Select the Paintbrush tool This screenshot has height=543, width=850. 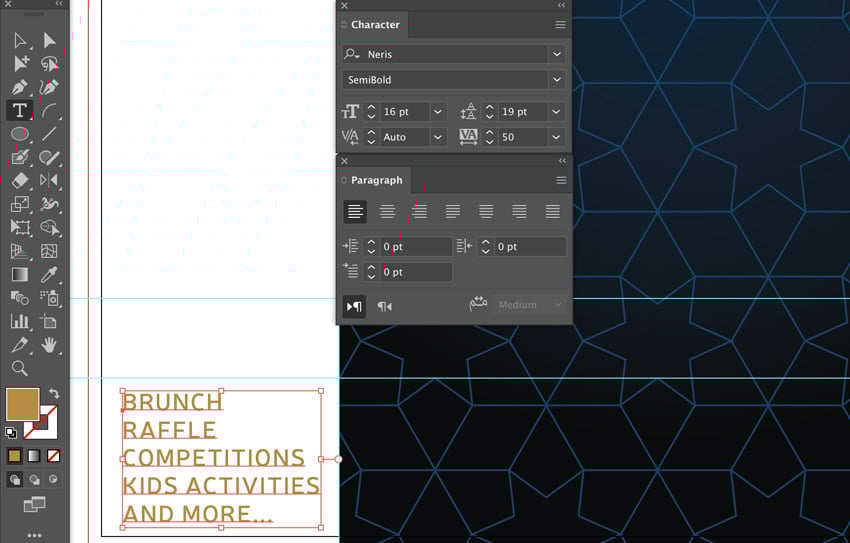coord(20,157)
